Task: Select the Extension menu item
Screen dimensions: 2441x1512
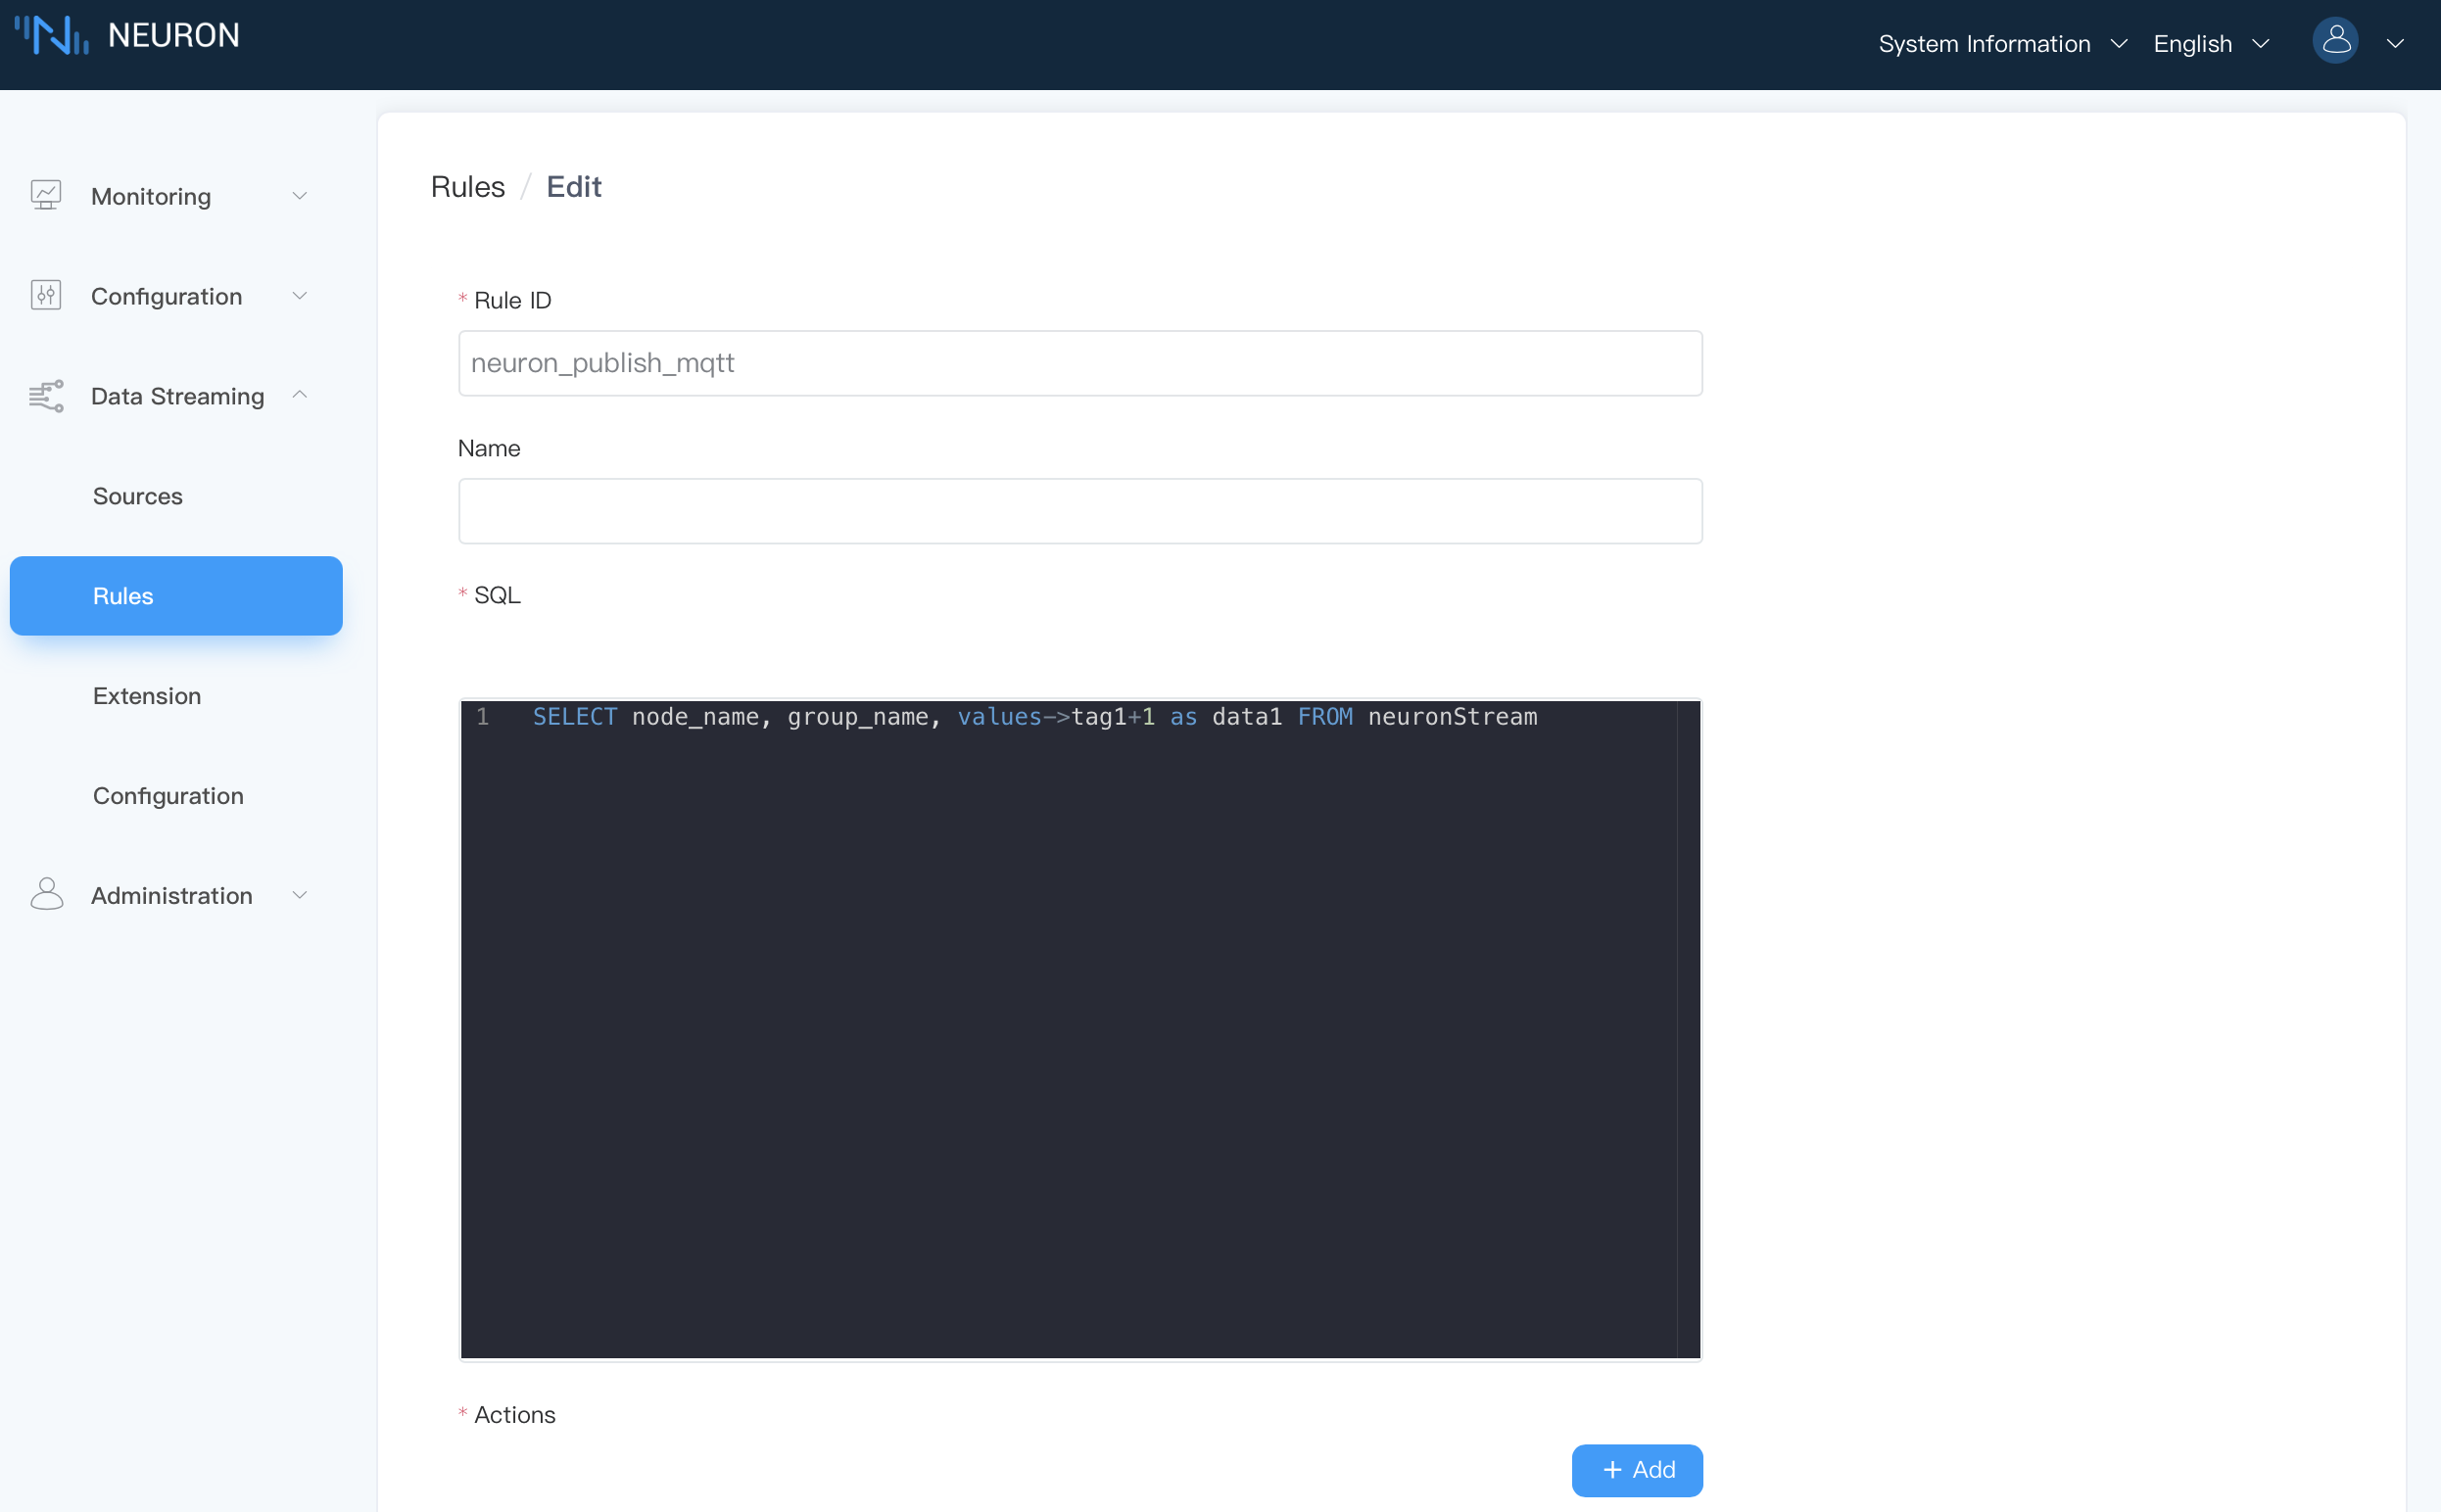Action: point(147,694)
